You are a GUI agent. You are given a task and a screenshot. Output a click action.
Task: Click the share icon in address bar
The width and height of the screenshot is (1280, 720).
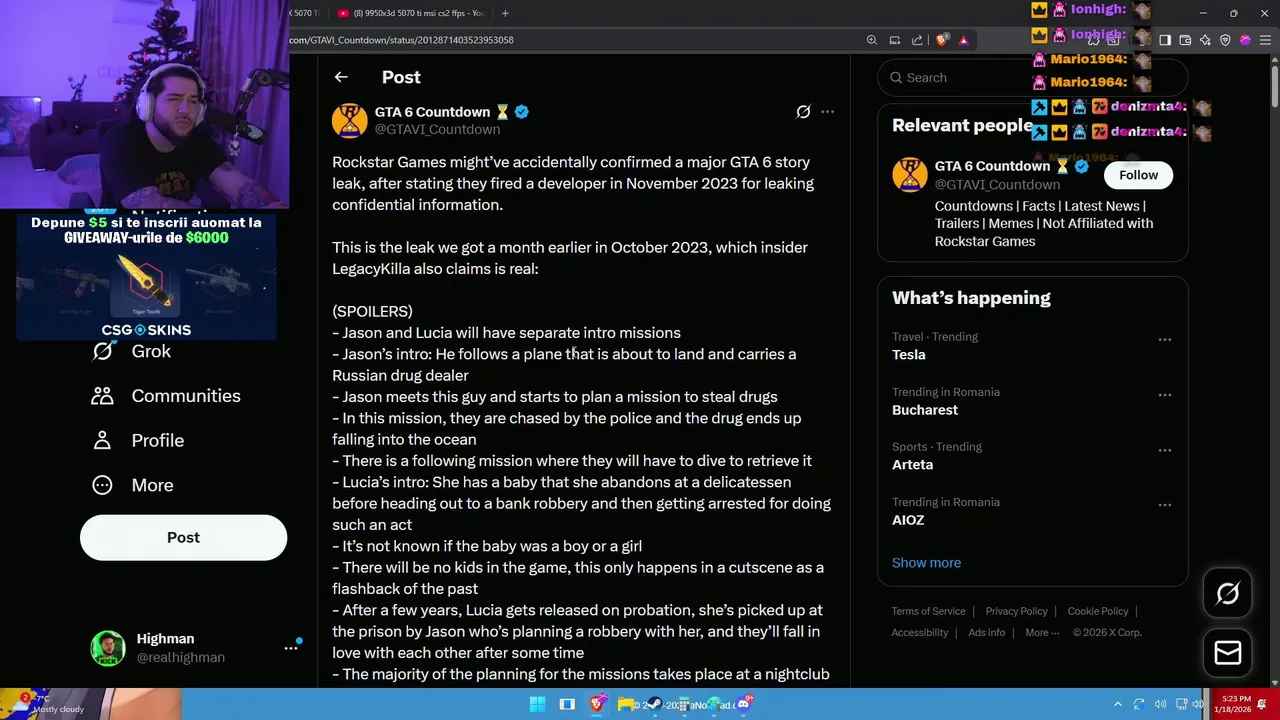[917, 40]
